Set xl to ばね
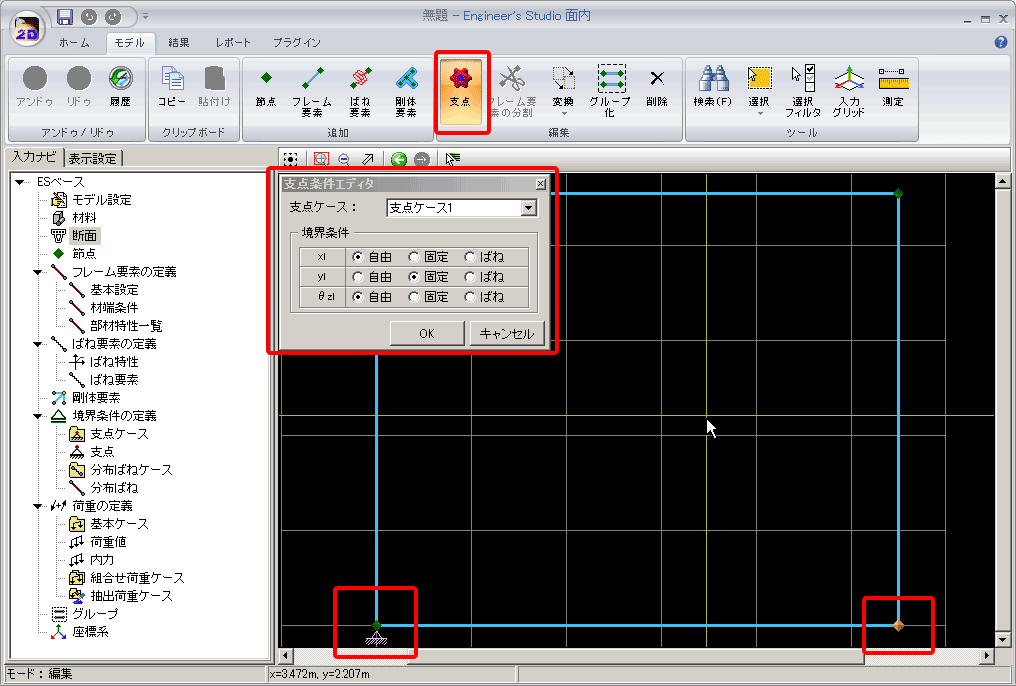Viewport: 1016px width, 686px height. click(x=470, y=257)
